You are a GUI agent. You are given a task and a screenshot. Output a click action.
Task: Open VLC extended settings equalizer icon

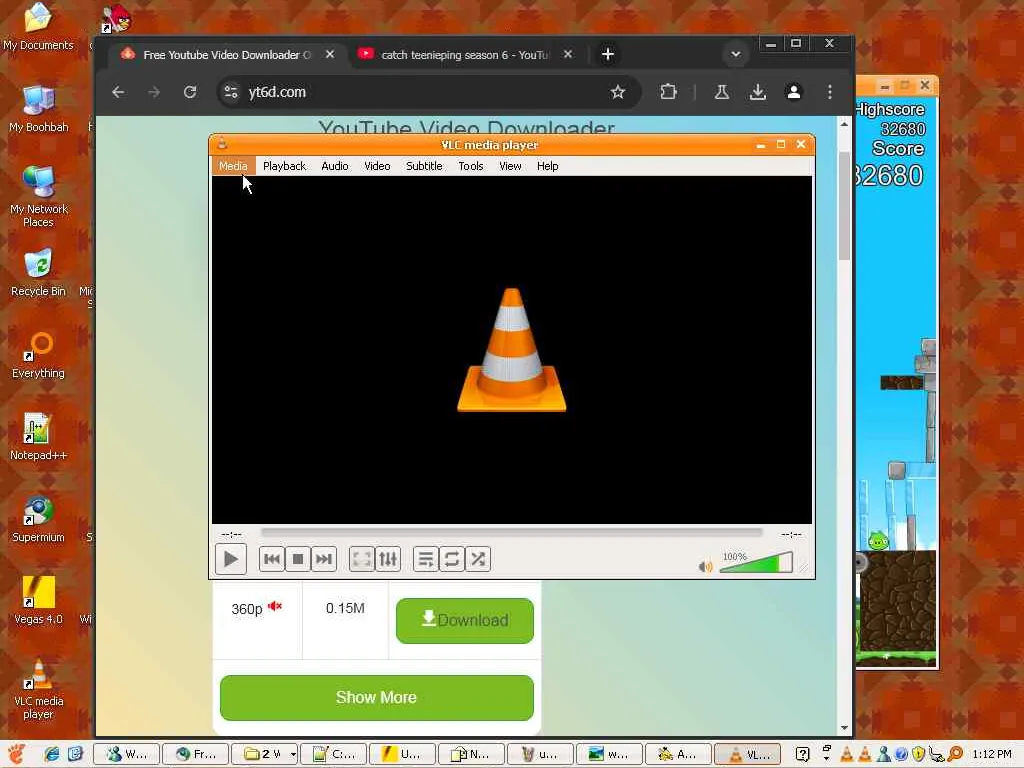(388, 559)
